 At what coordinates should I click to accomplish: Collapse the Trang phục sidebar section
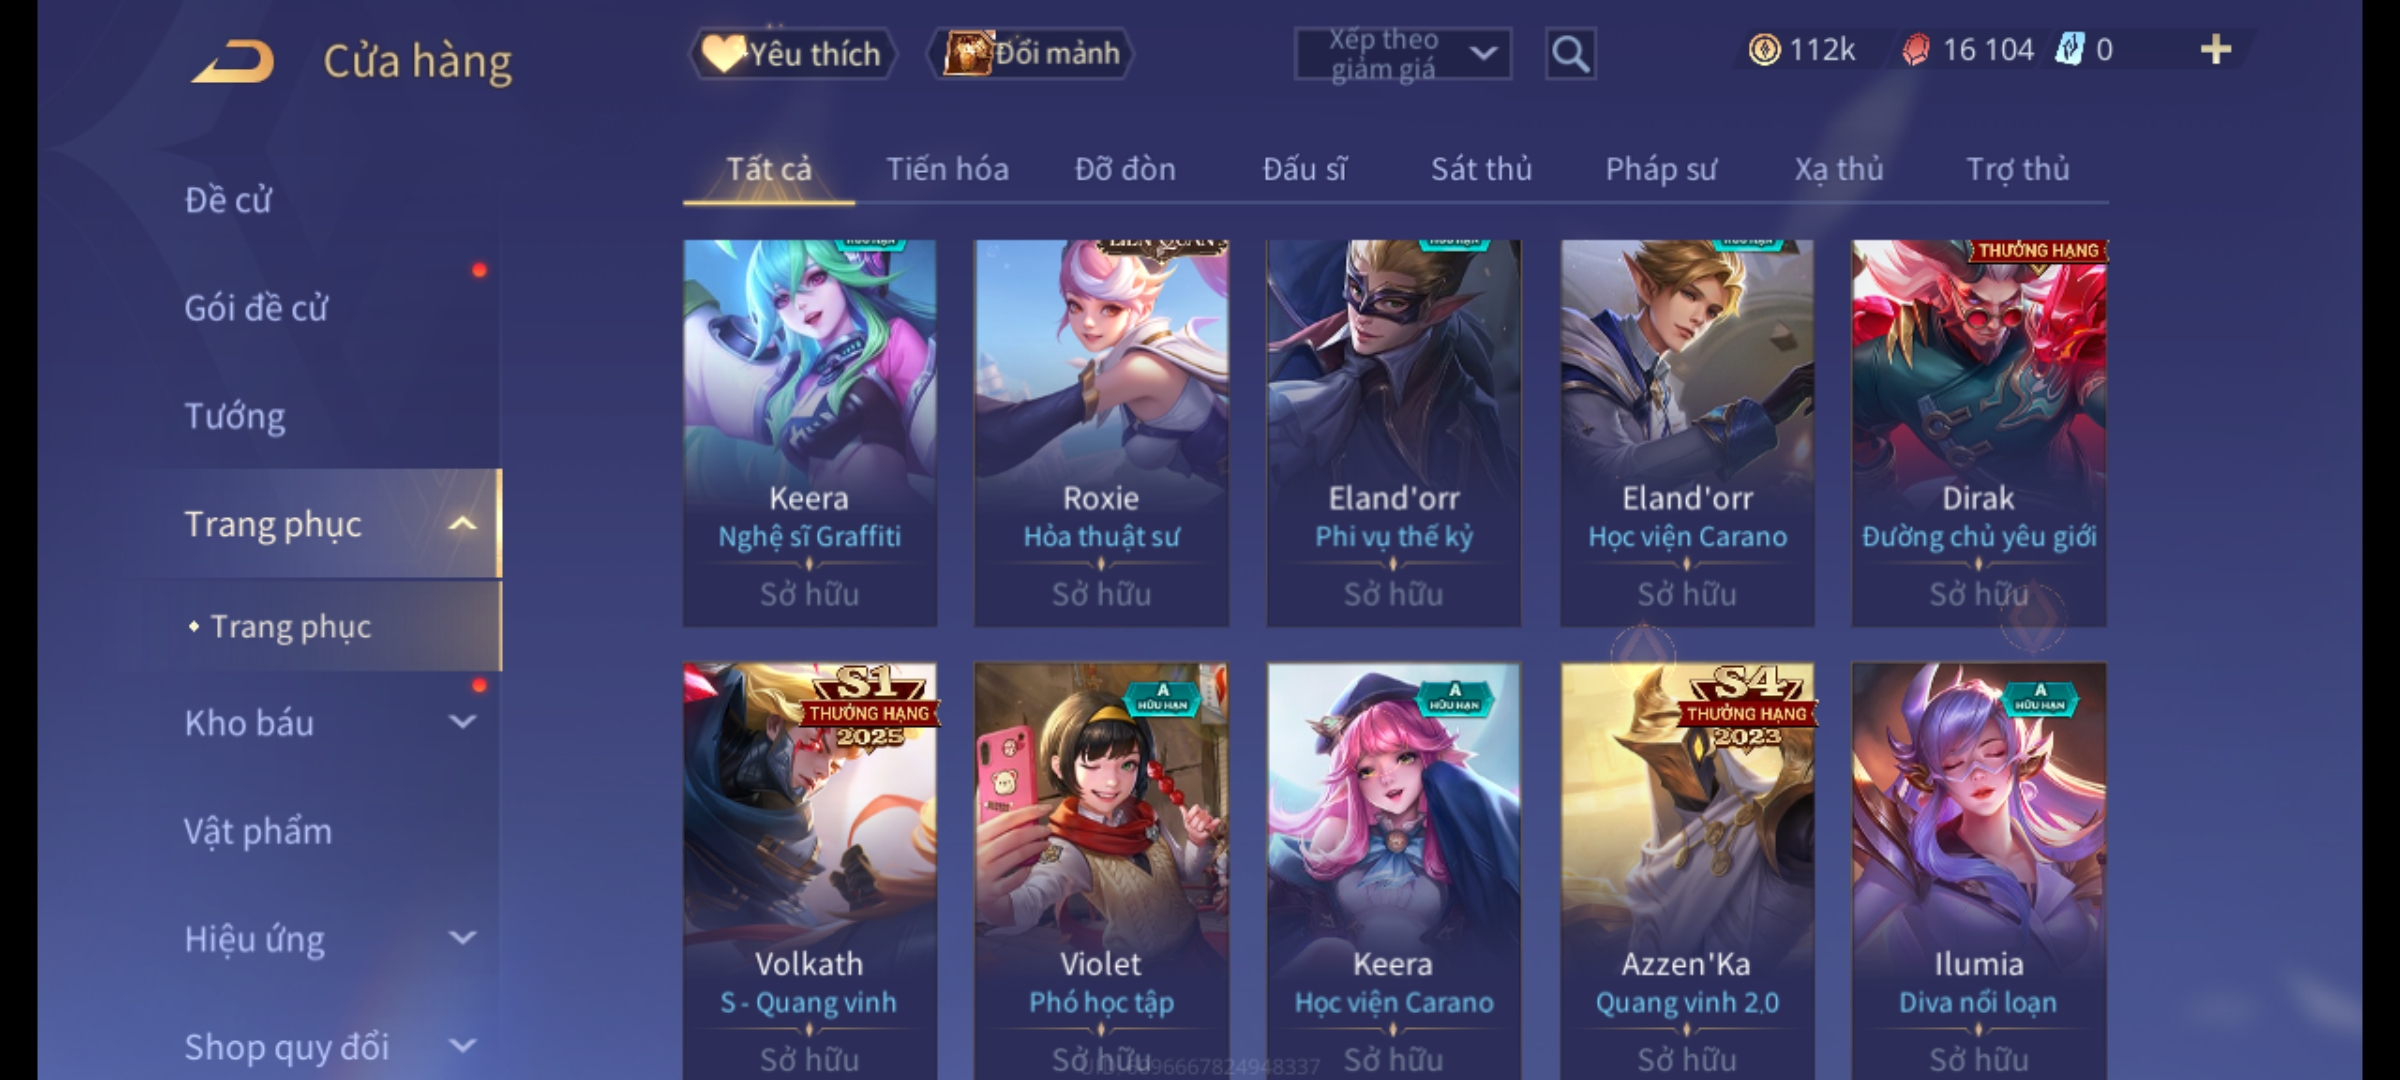tap(462, 523)
